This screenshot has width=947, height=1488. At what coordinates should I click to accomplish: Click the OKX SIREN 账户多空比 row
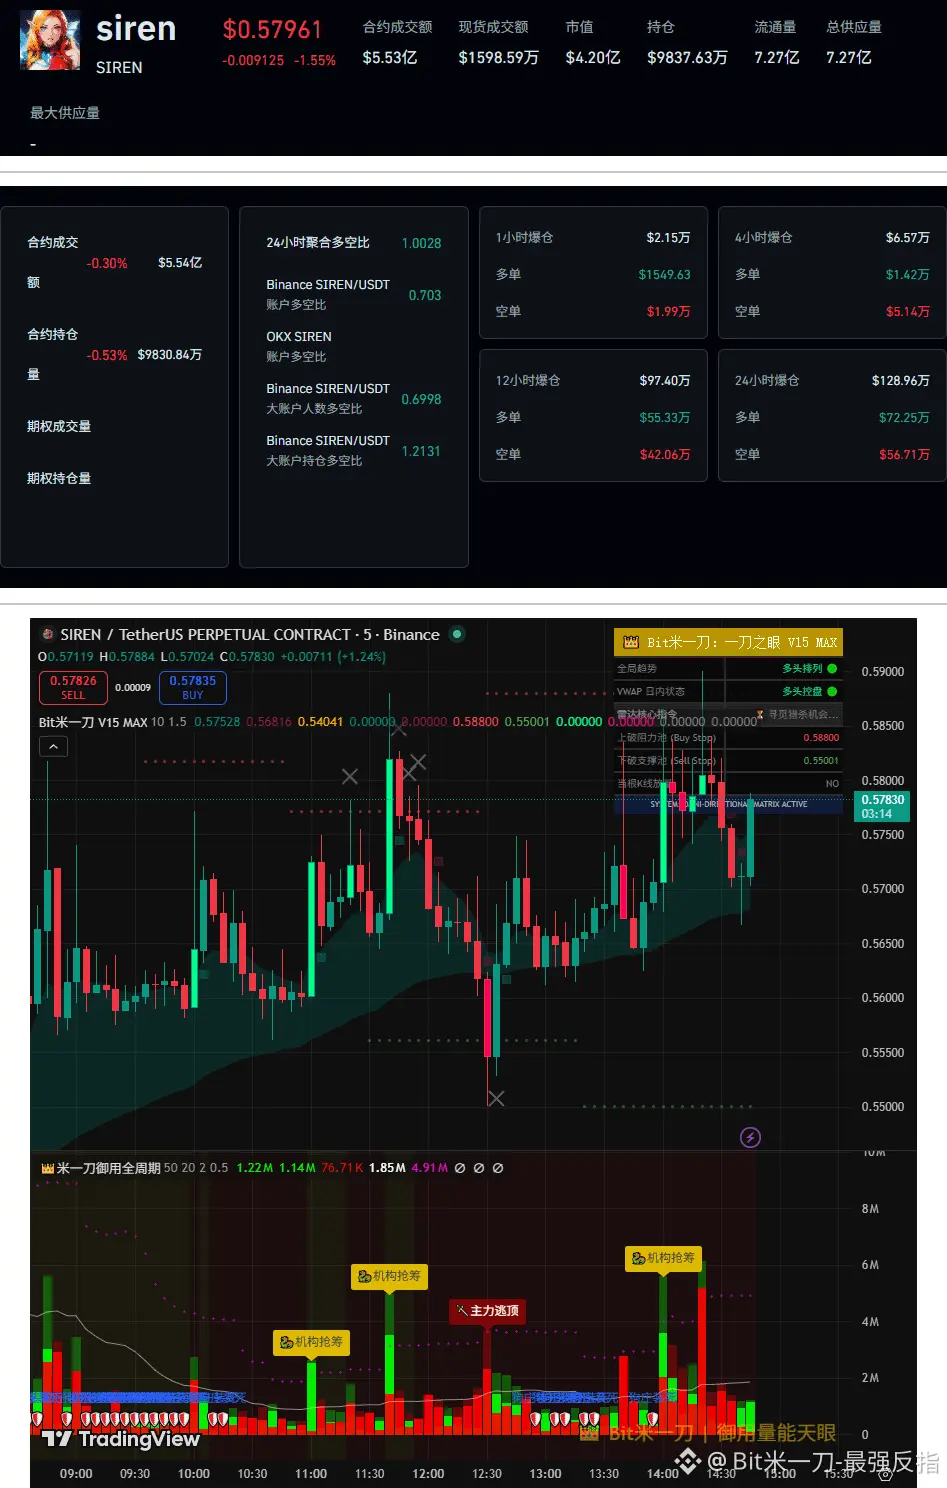[x=353, y=346]
